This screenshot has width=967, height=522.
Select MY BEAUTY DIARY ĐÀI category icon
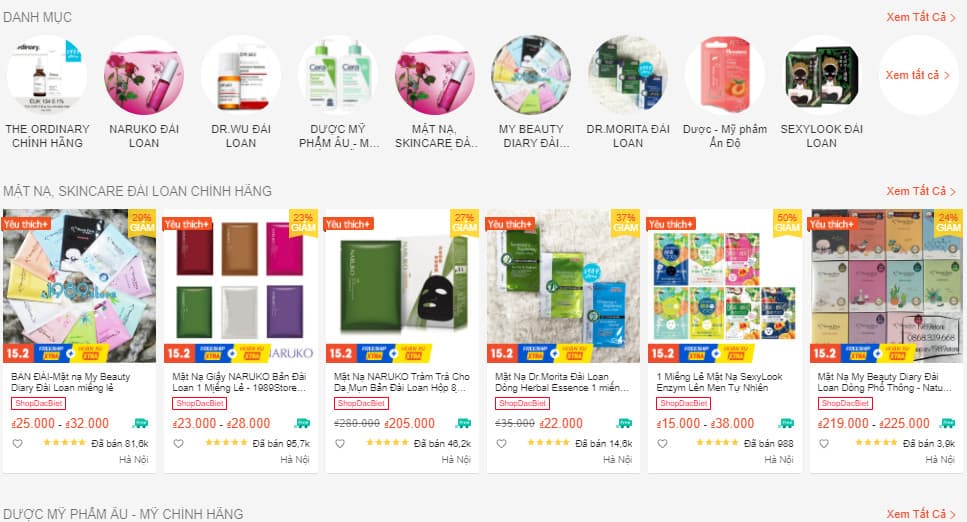pos(531,75)
